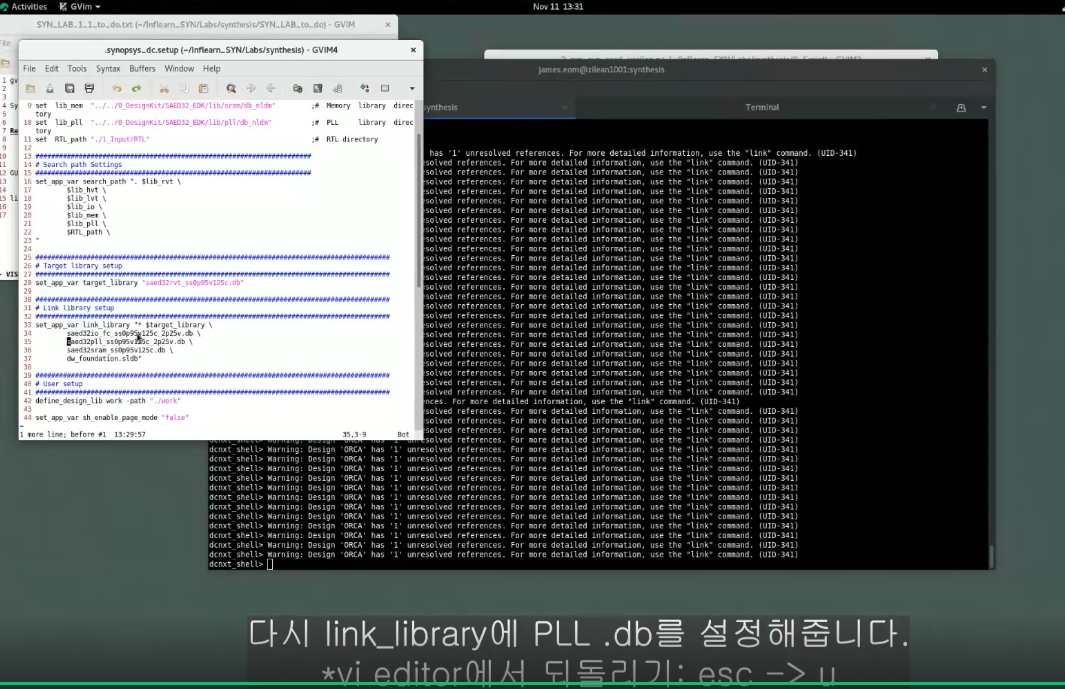Image resolution: width=1065 pixels, height=689 pixels.
Task: Click the Run script toolbar icon
Action: click(338, 88)
